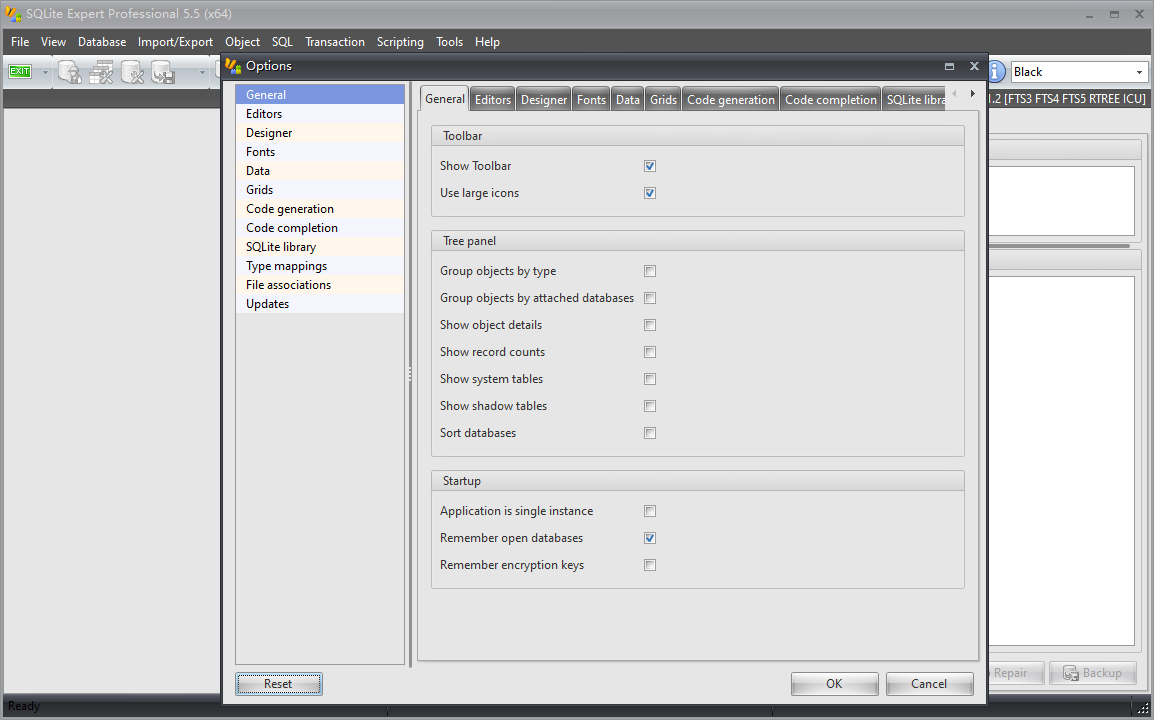This screenshot has width=1154, height=720.
Task: Enable Show system tables
Action: point(650,378)
